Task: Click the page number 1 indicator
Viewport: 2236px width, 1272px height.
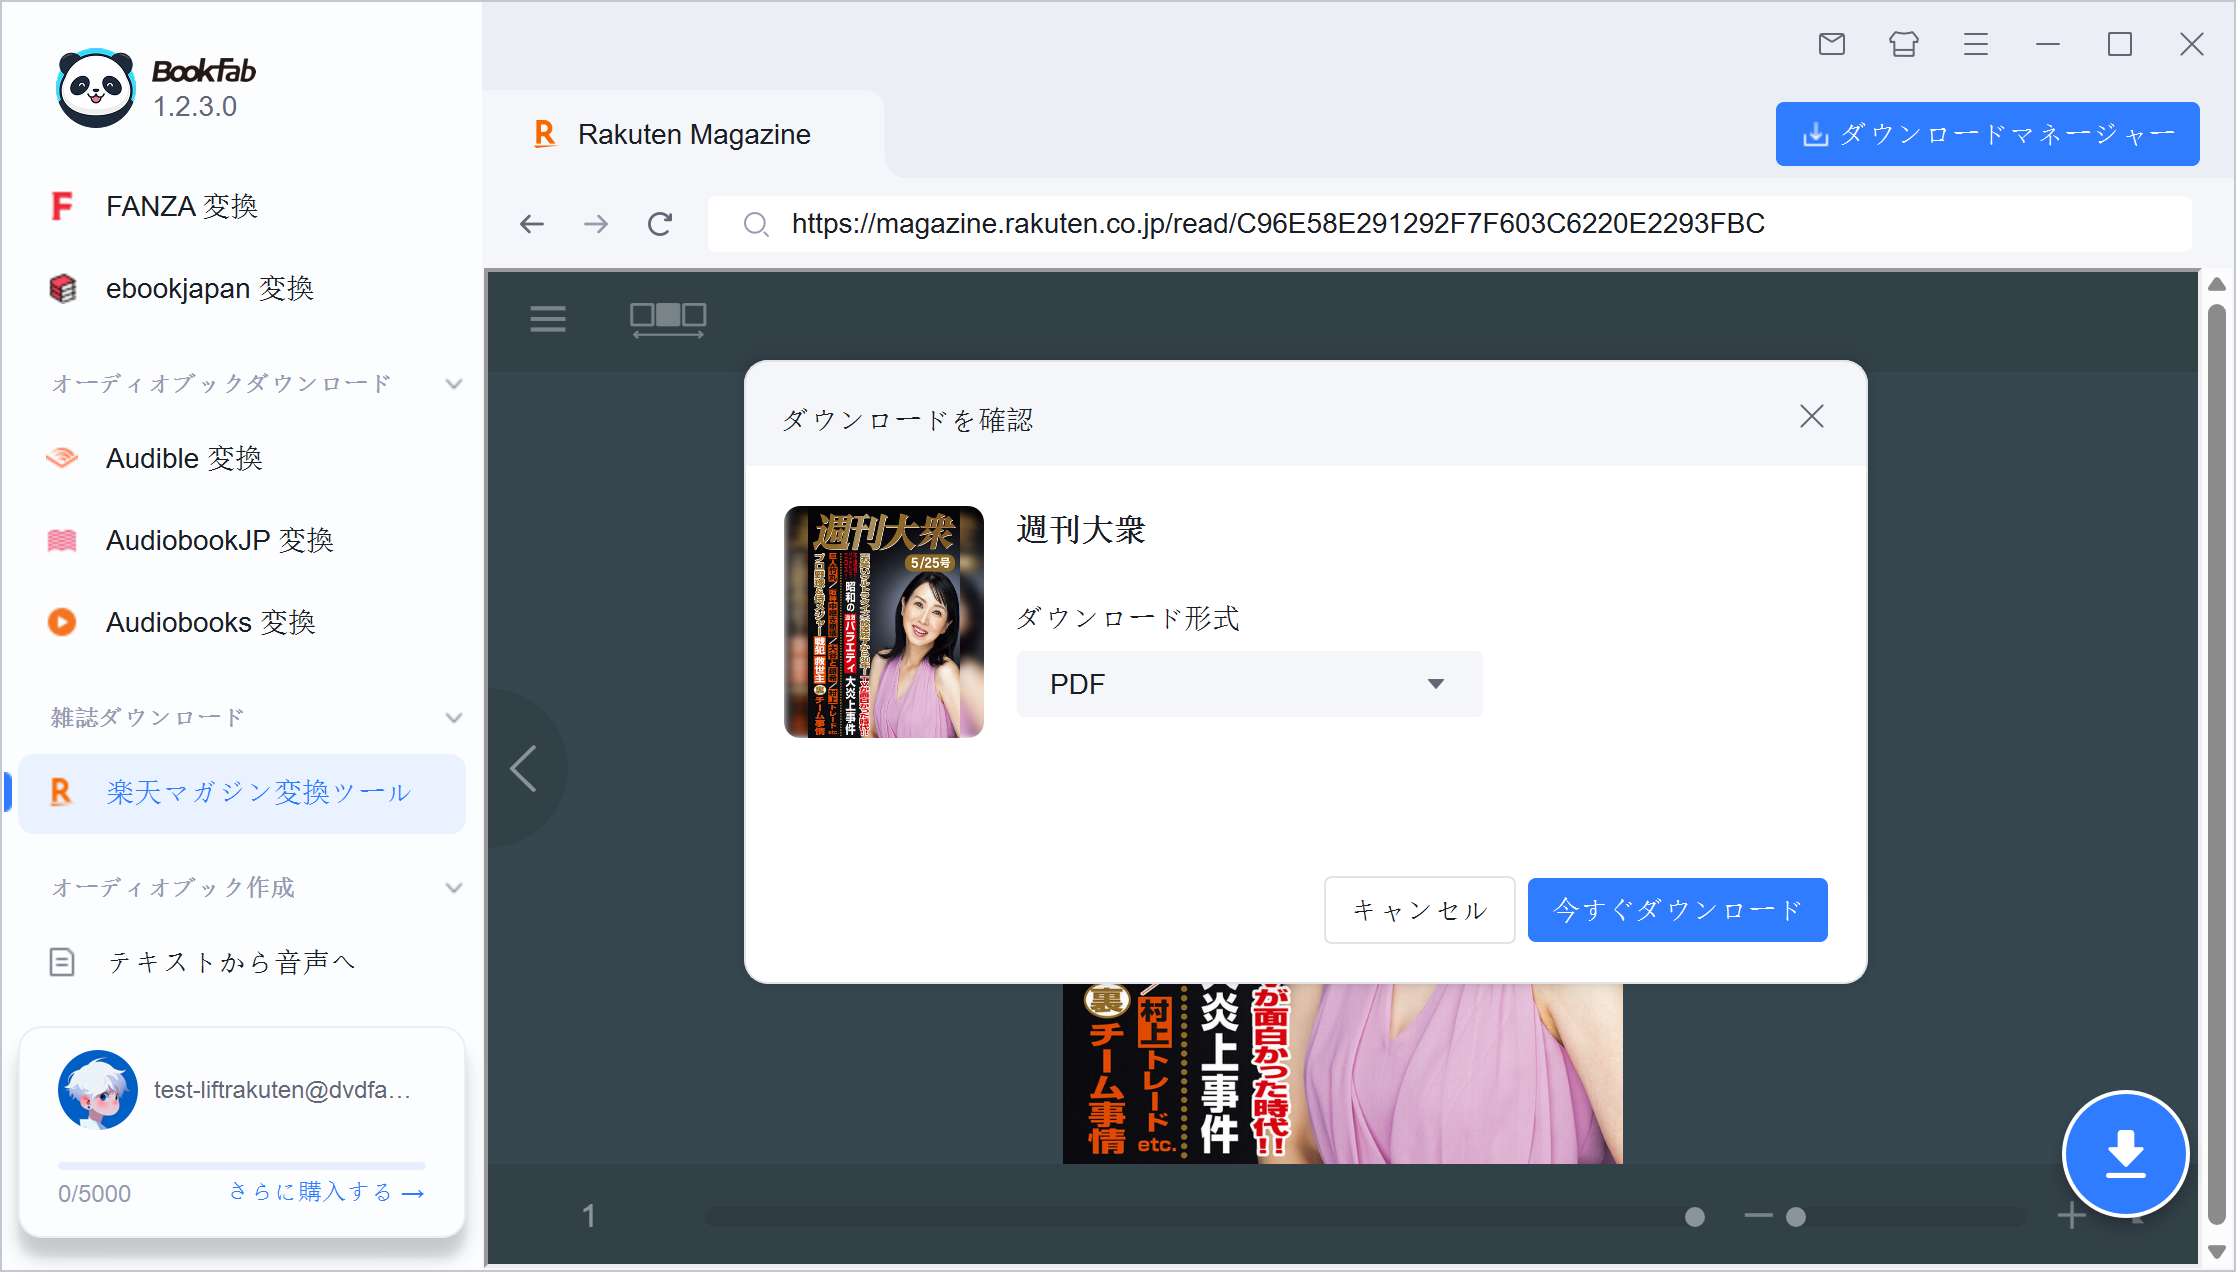Action: 589,1216
